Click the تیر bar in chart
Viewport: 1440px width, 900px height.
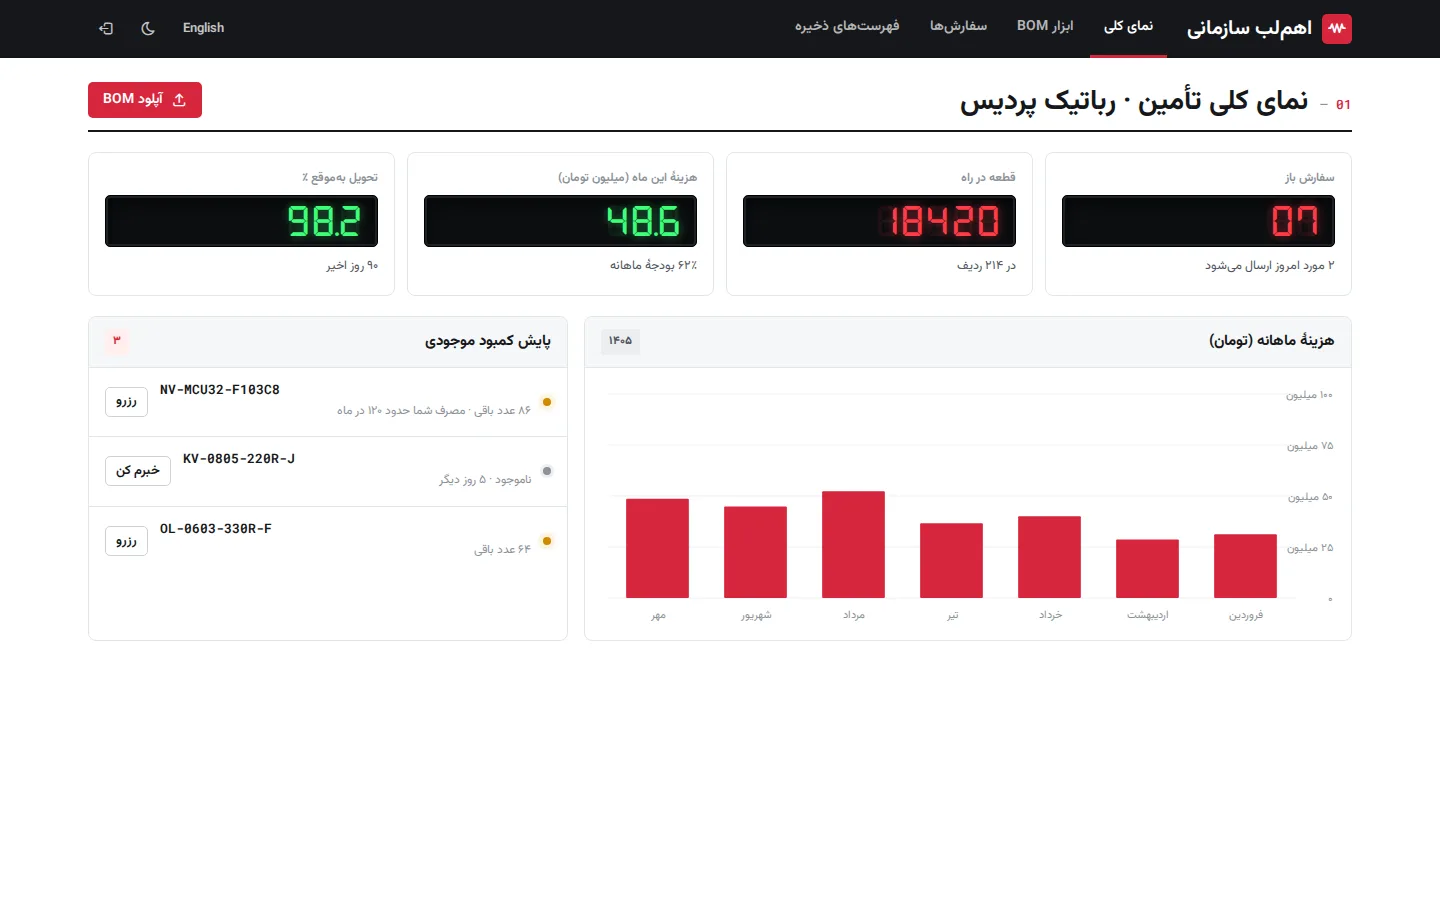pyautogui.click(x=951, y=561)
